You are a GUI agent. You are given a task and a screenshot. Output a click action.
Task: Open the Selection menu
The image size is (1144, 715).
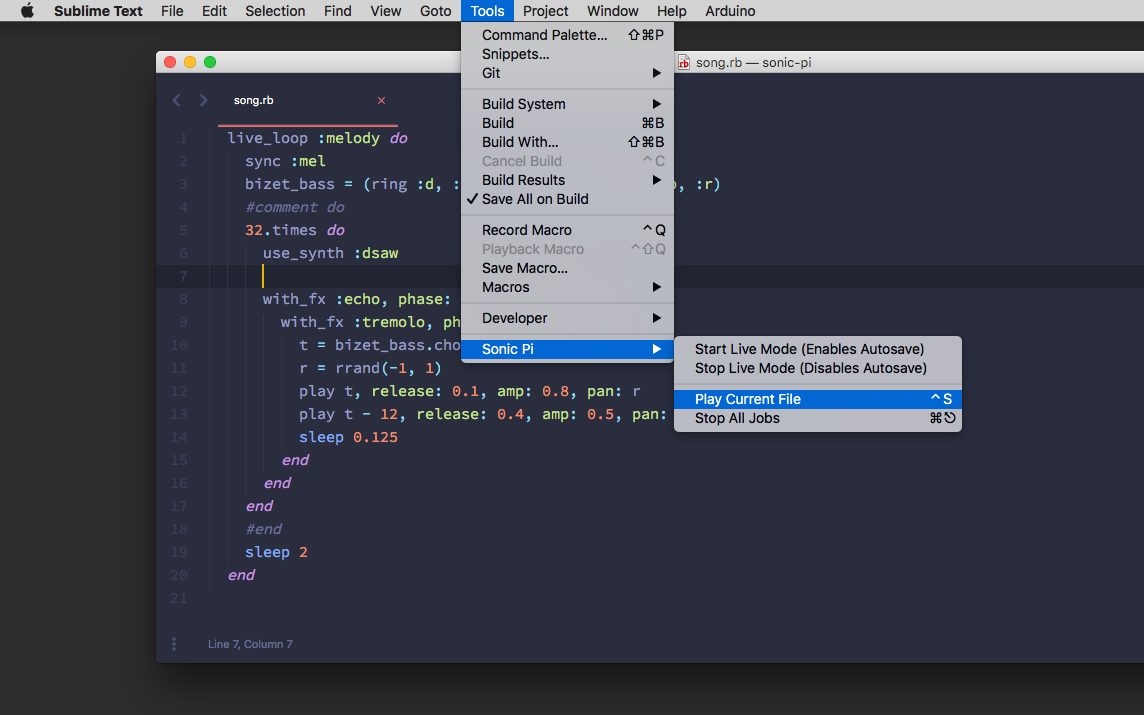pos(275,11)
